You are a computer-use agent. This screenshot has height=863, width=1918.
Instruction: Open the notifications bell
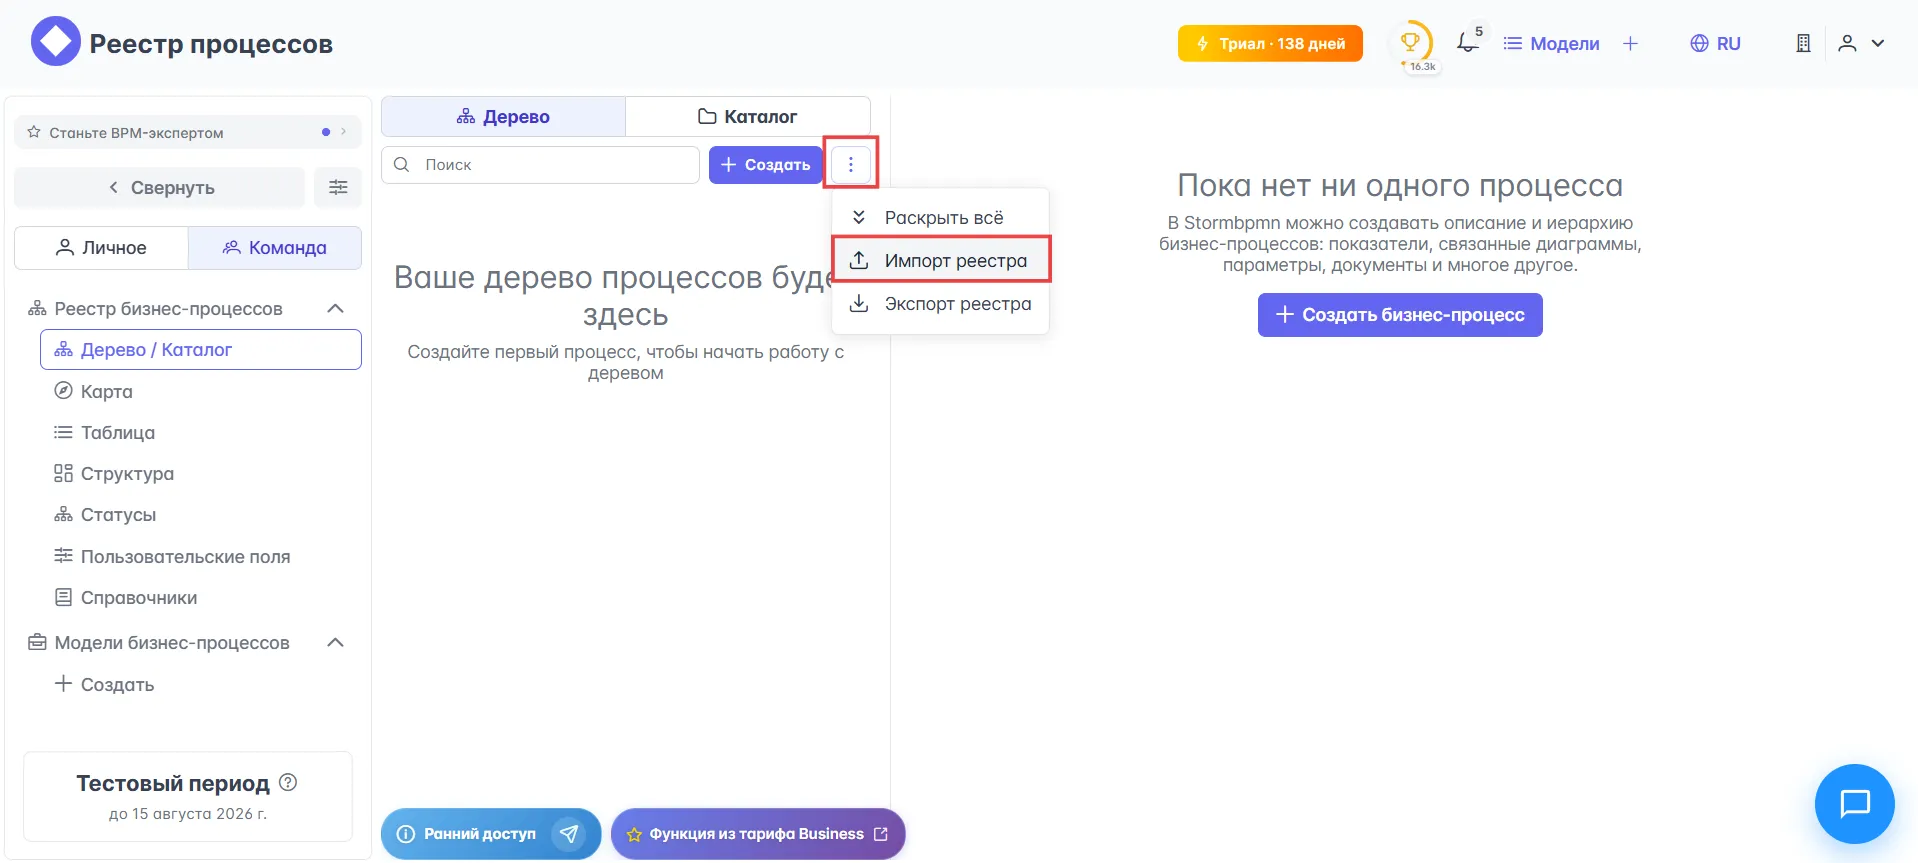1466,43
